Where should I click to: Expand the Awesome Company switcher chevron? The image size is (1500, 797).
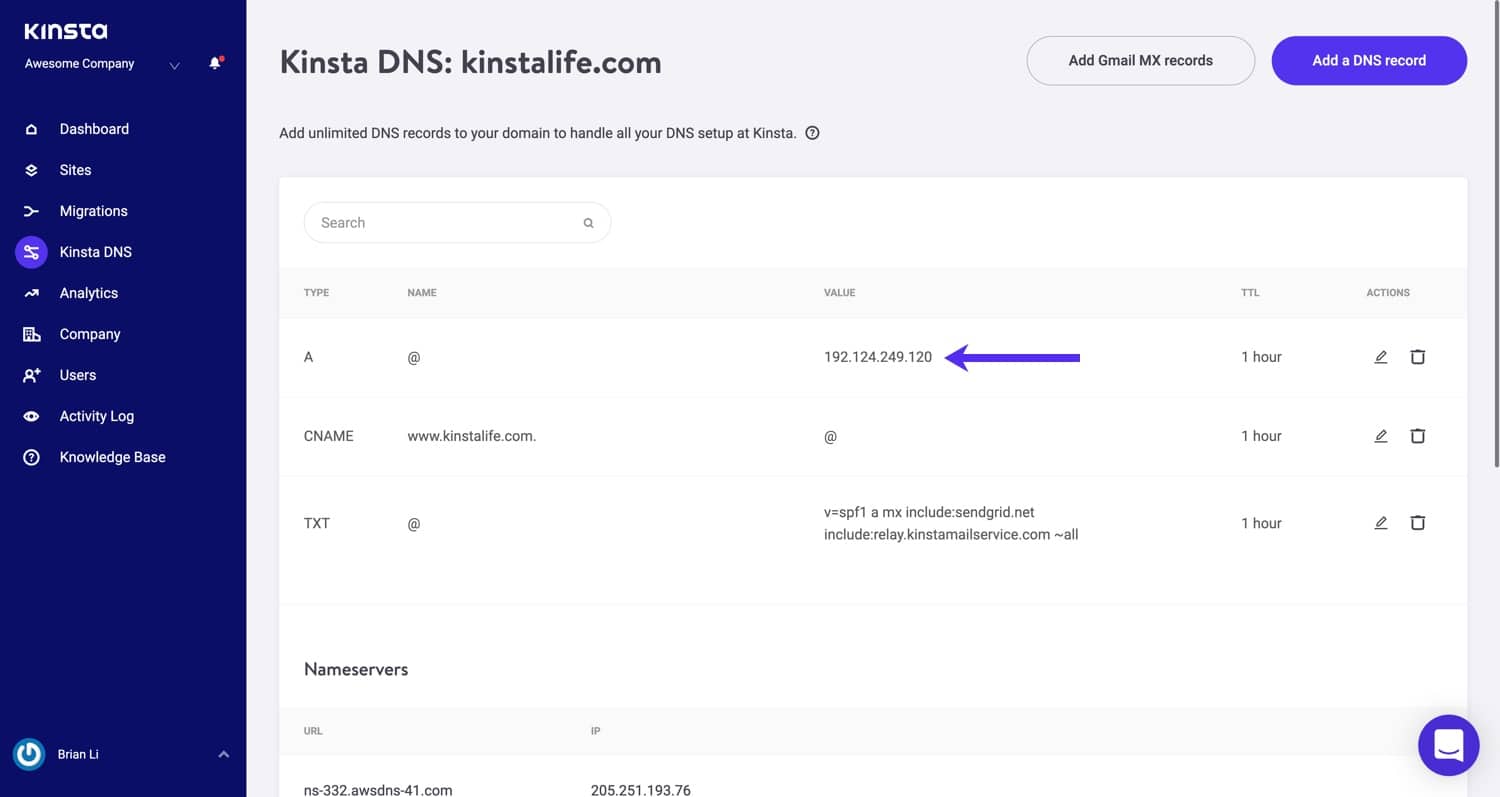[x=175, y=66]
